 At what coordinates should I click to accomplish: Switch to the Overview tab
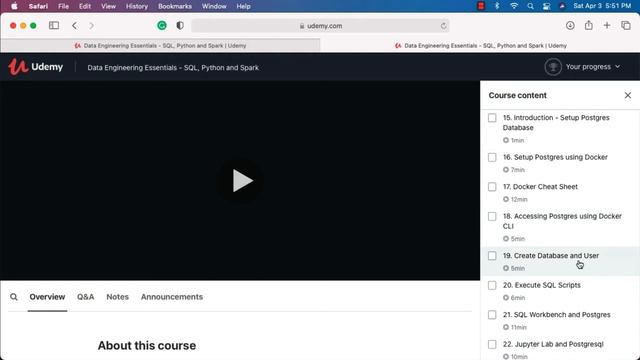tap(47, 297)
